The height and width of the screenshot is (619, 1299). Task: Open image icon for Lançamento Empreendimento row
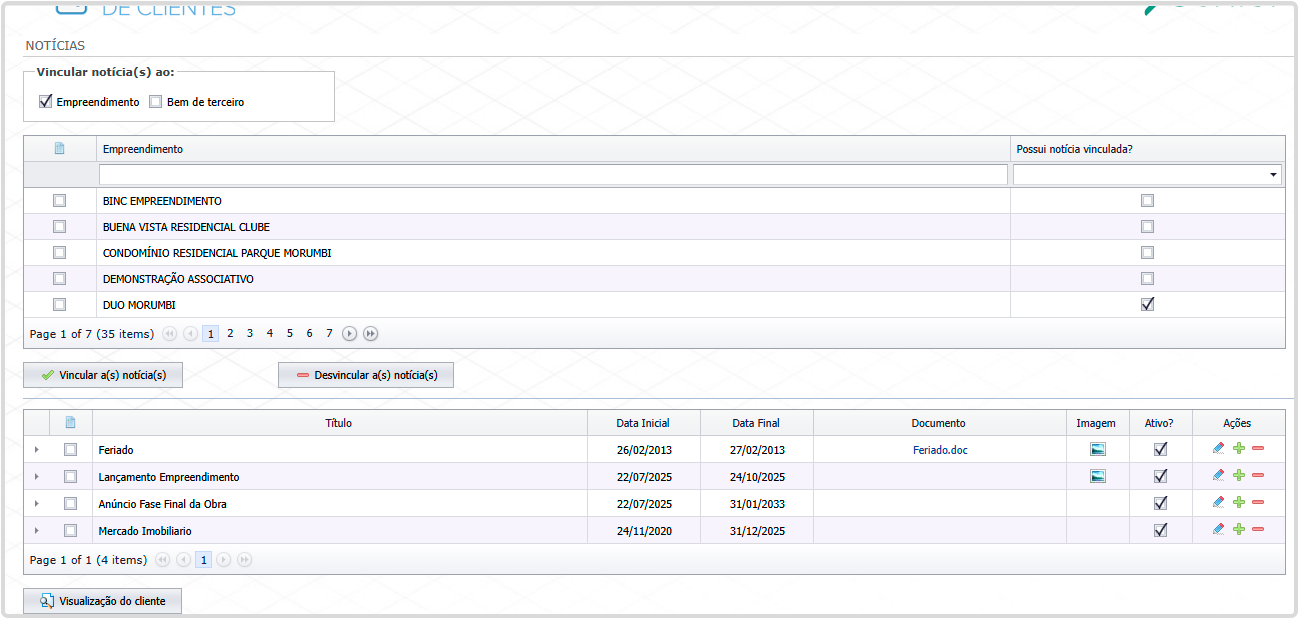click(1098, 477)
